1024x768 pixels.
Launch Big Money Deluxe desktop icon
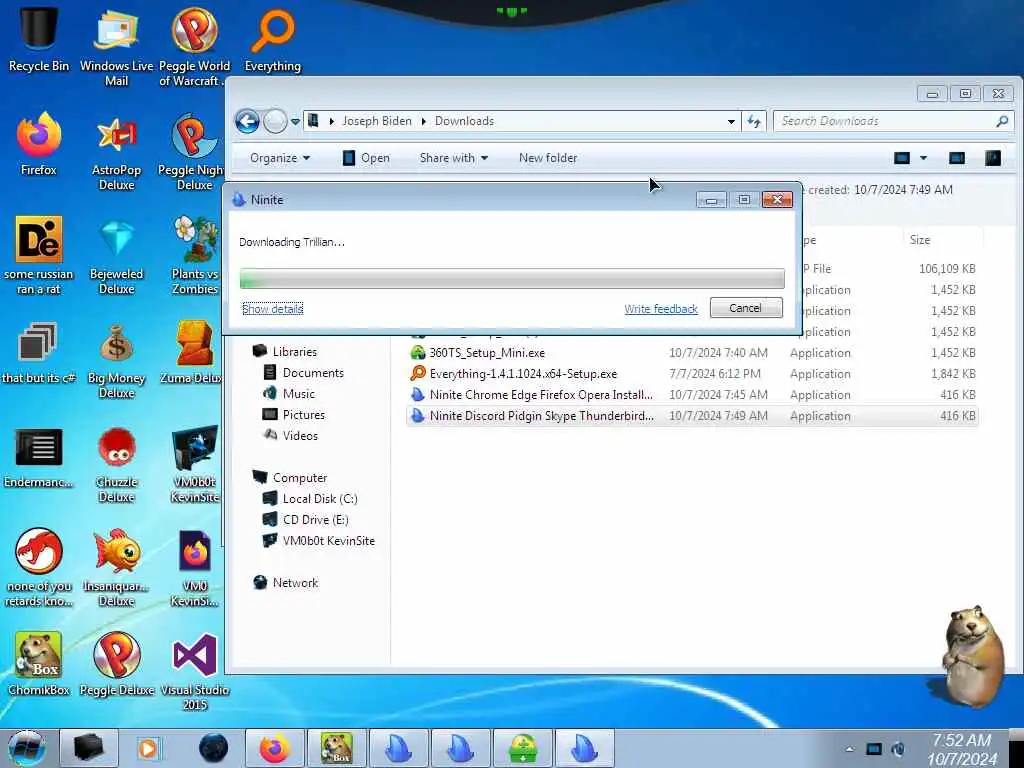(x=116, y=360)
